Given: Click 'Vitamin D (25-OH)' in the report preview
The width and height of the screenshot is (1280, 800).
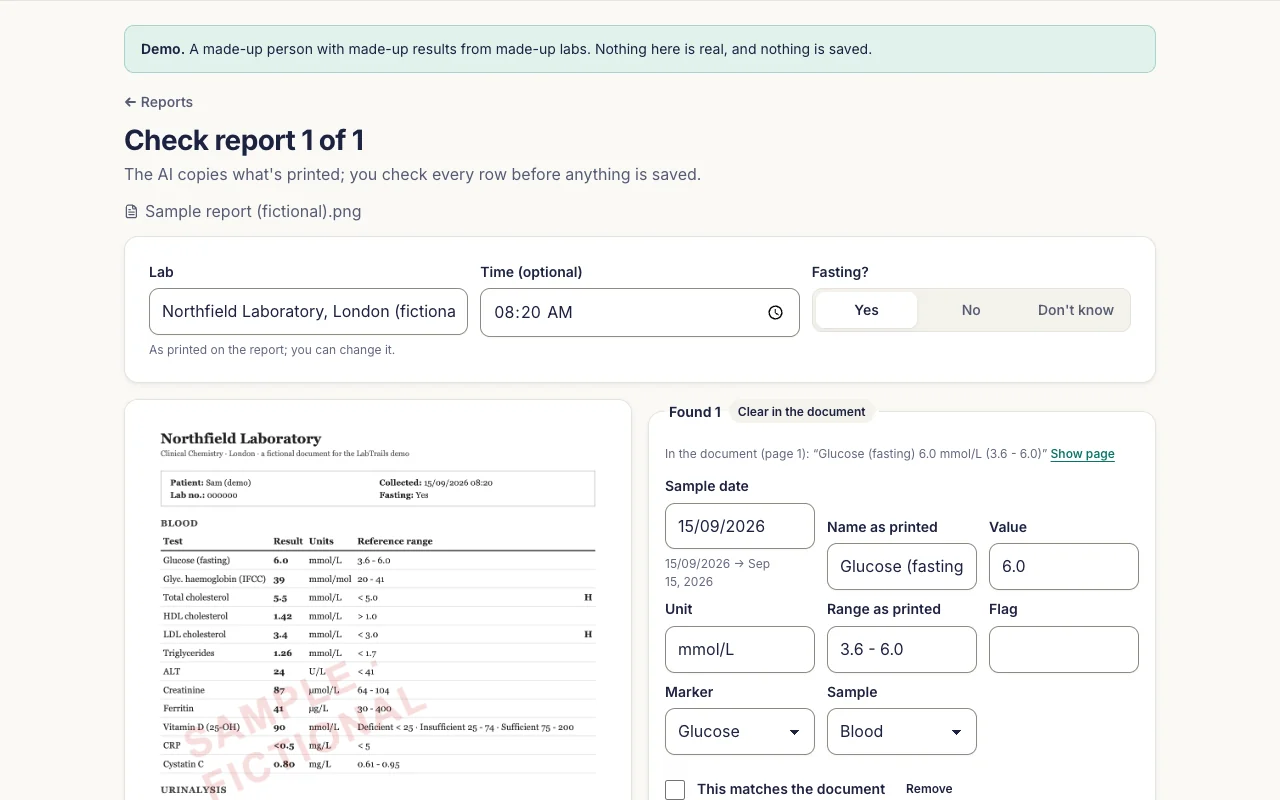Looking at the screenshot, I should coord(201,727).
